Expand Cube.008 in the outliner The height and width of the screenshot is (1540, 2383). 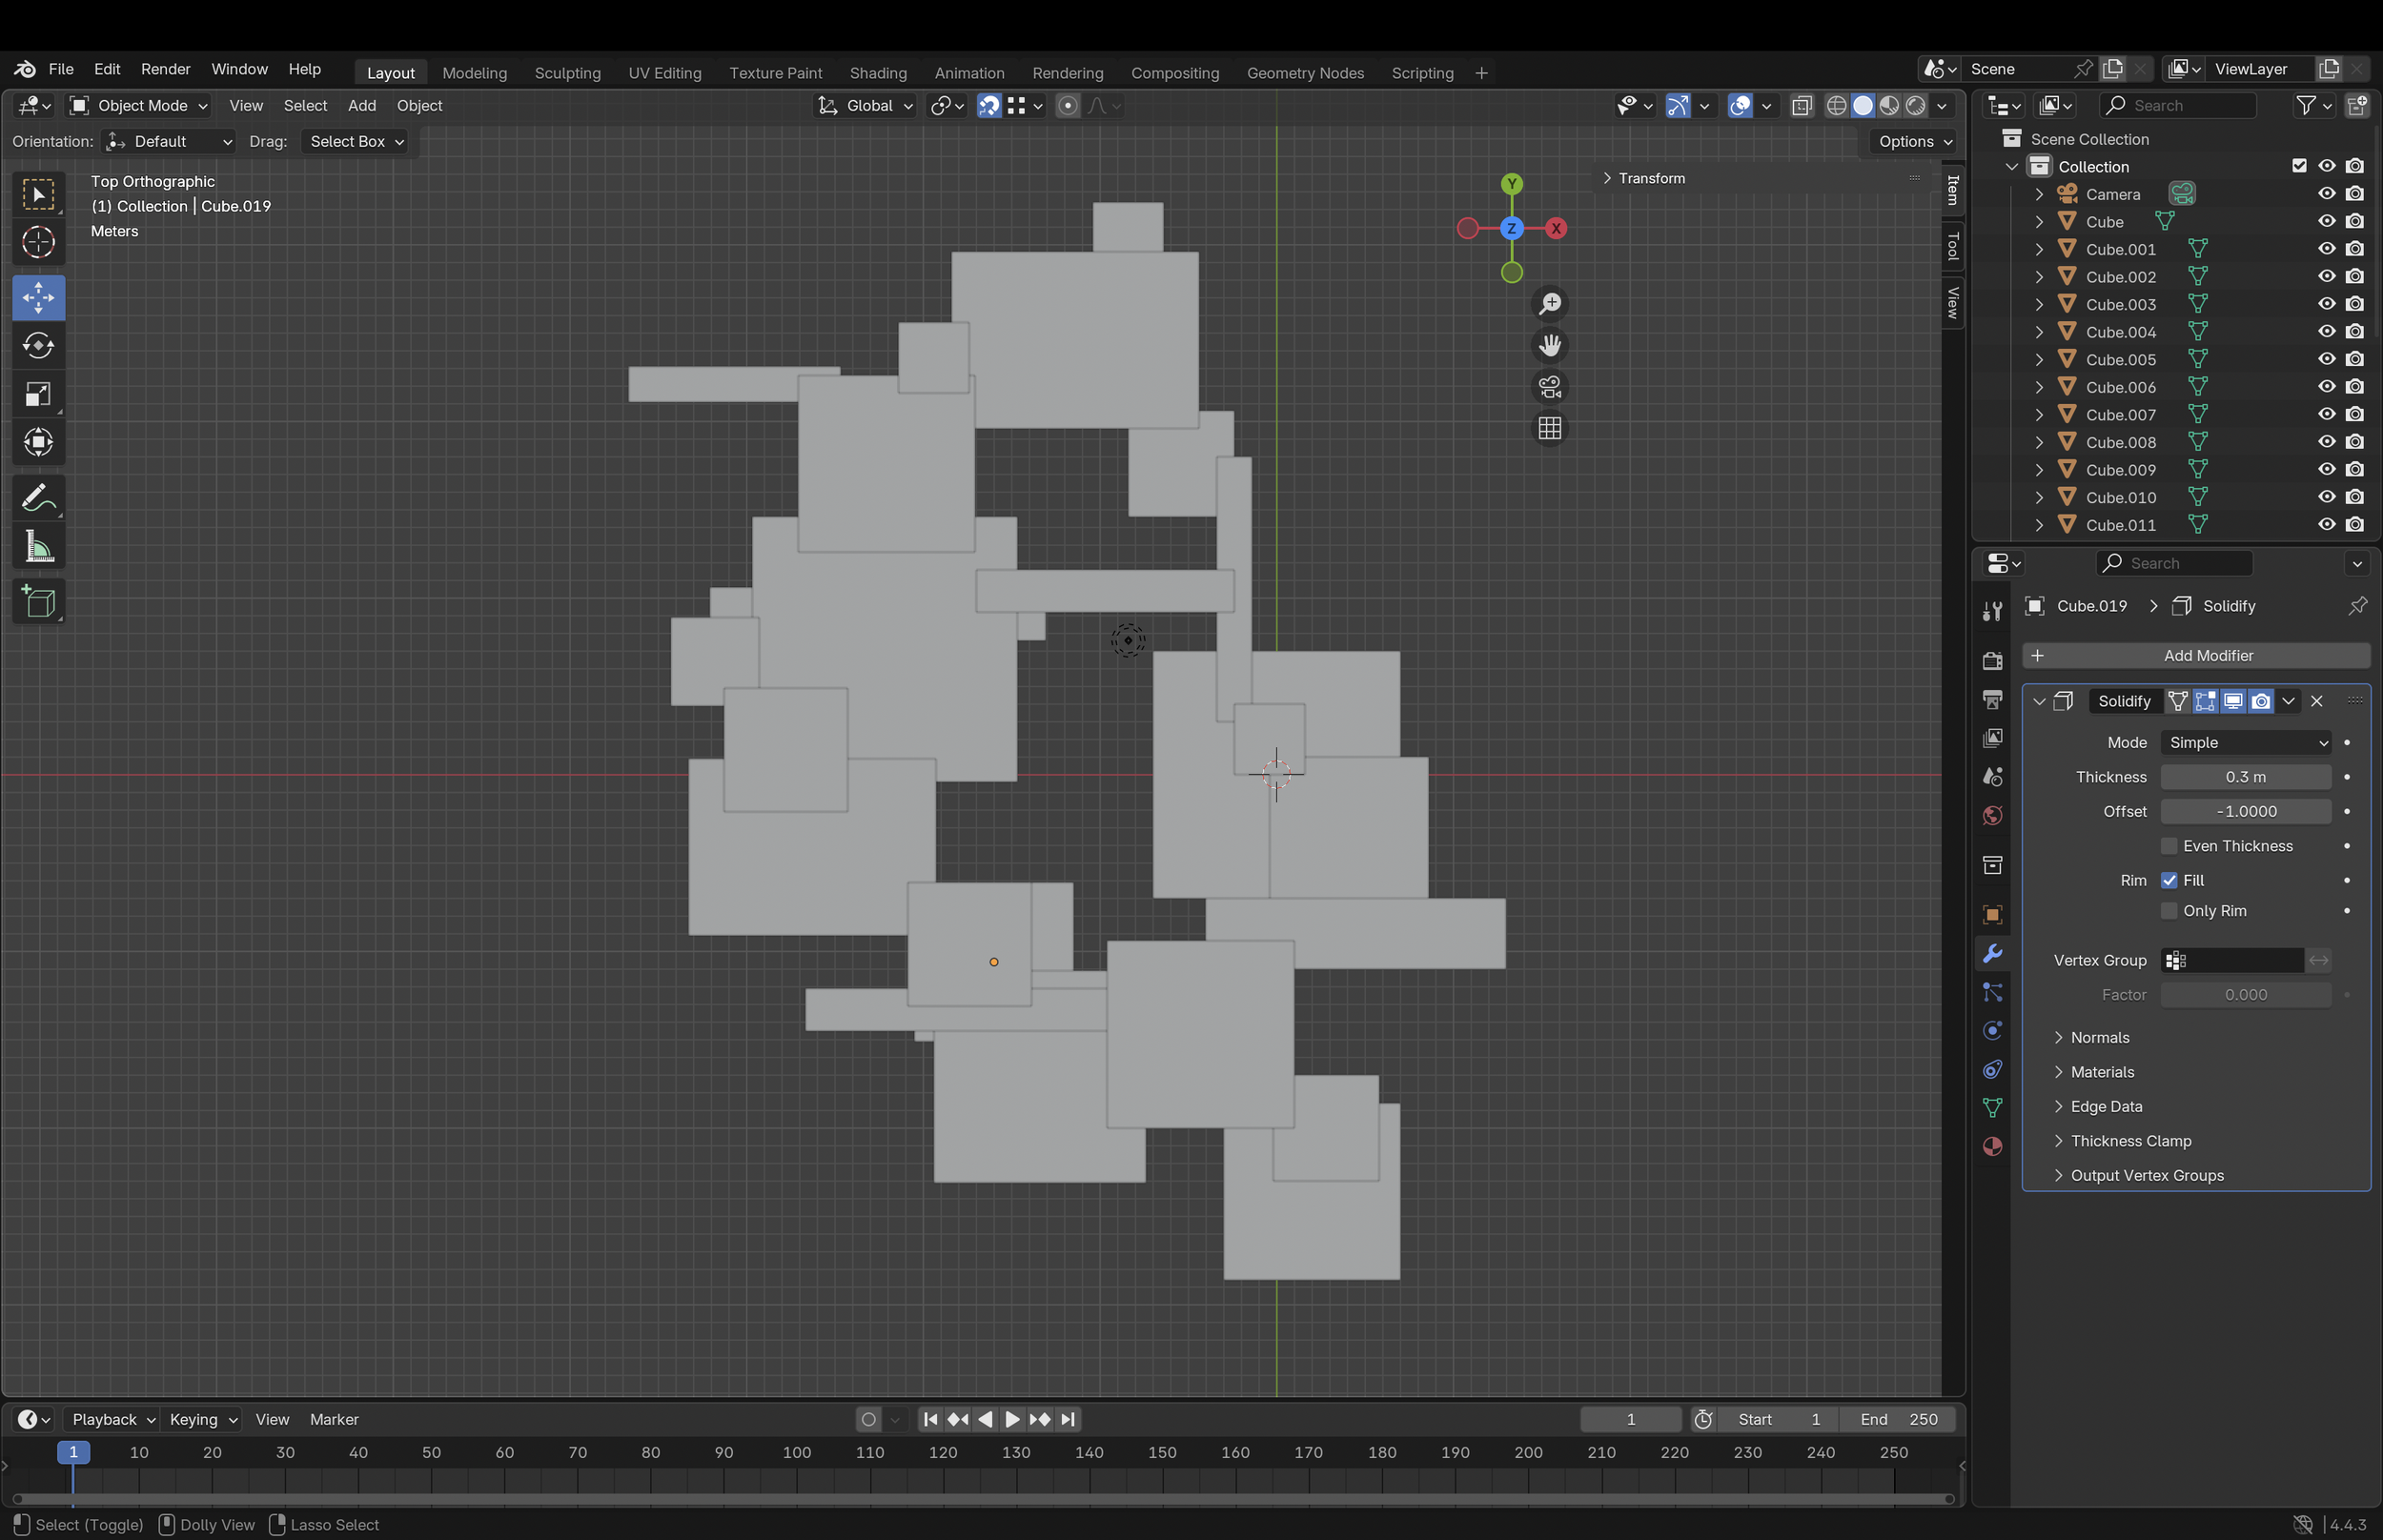pyautogui.click(x=2039, y=442)
